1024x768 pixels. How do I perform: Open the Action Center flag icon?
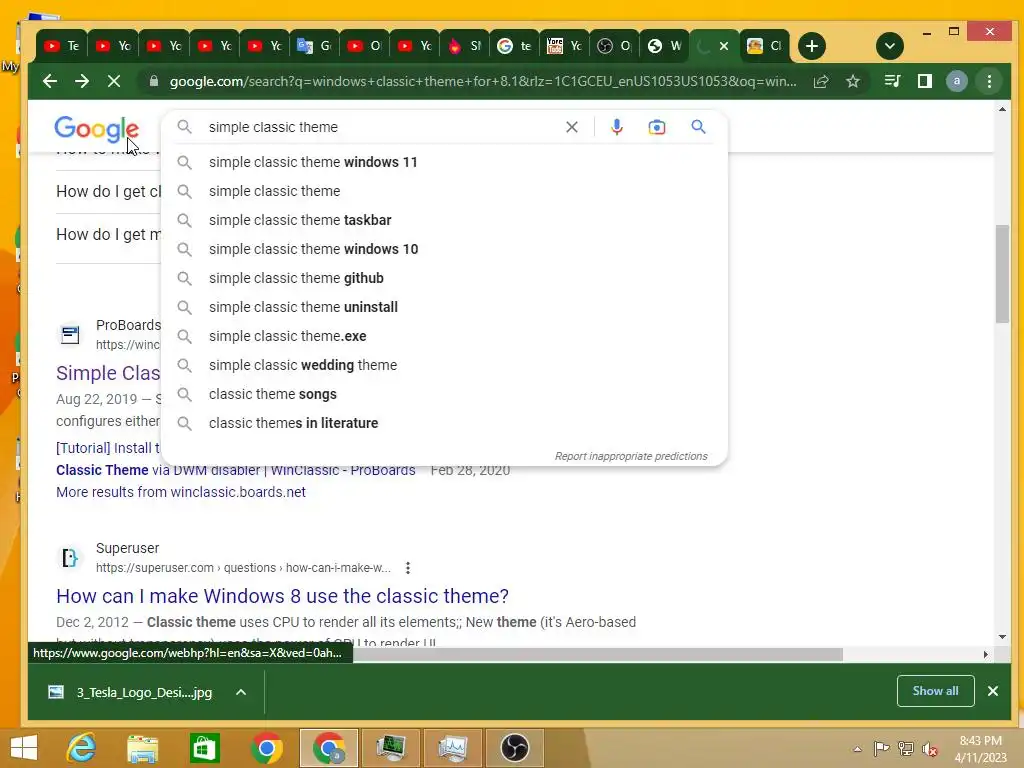point(881,748)
